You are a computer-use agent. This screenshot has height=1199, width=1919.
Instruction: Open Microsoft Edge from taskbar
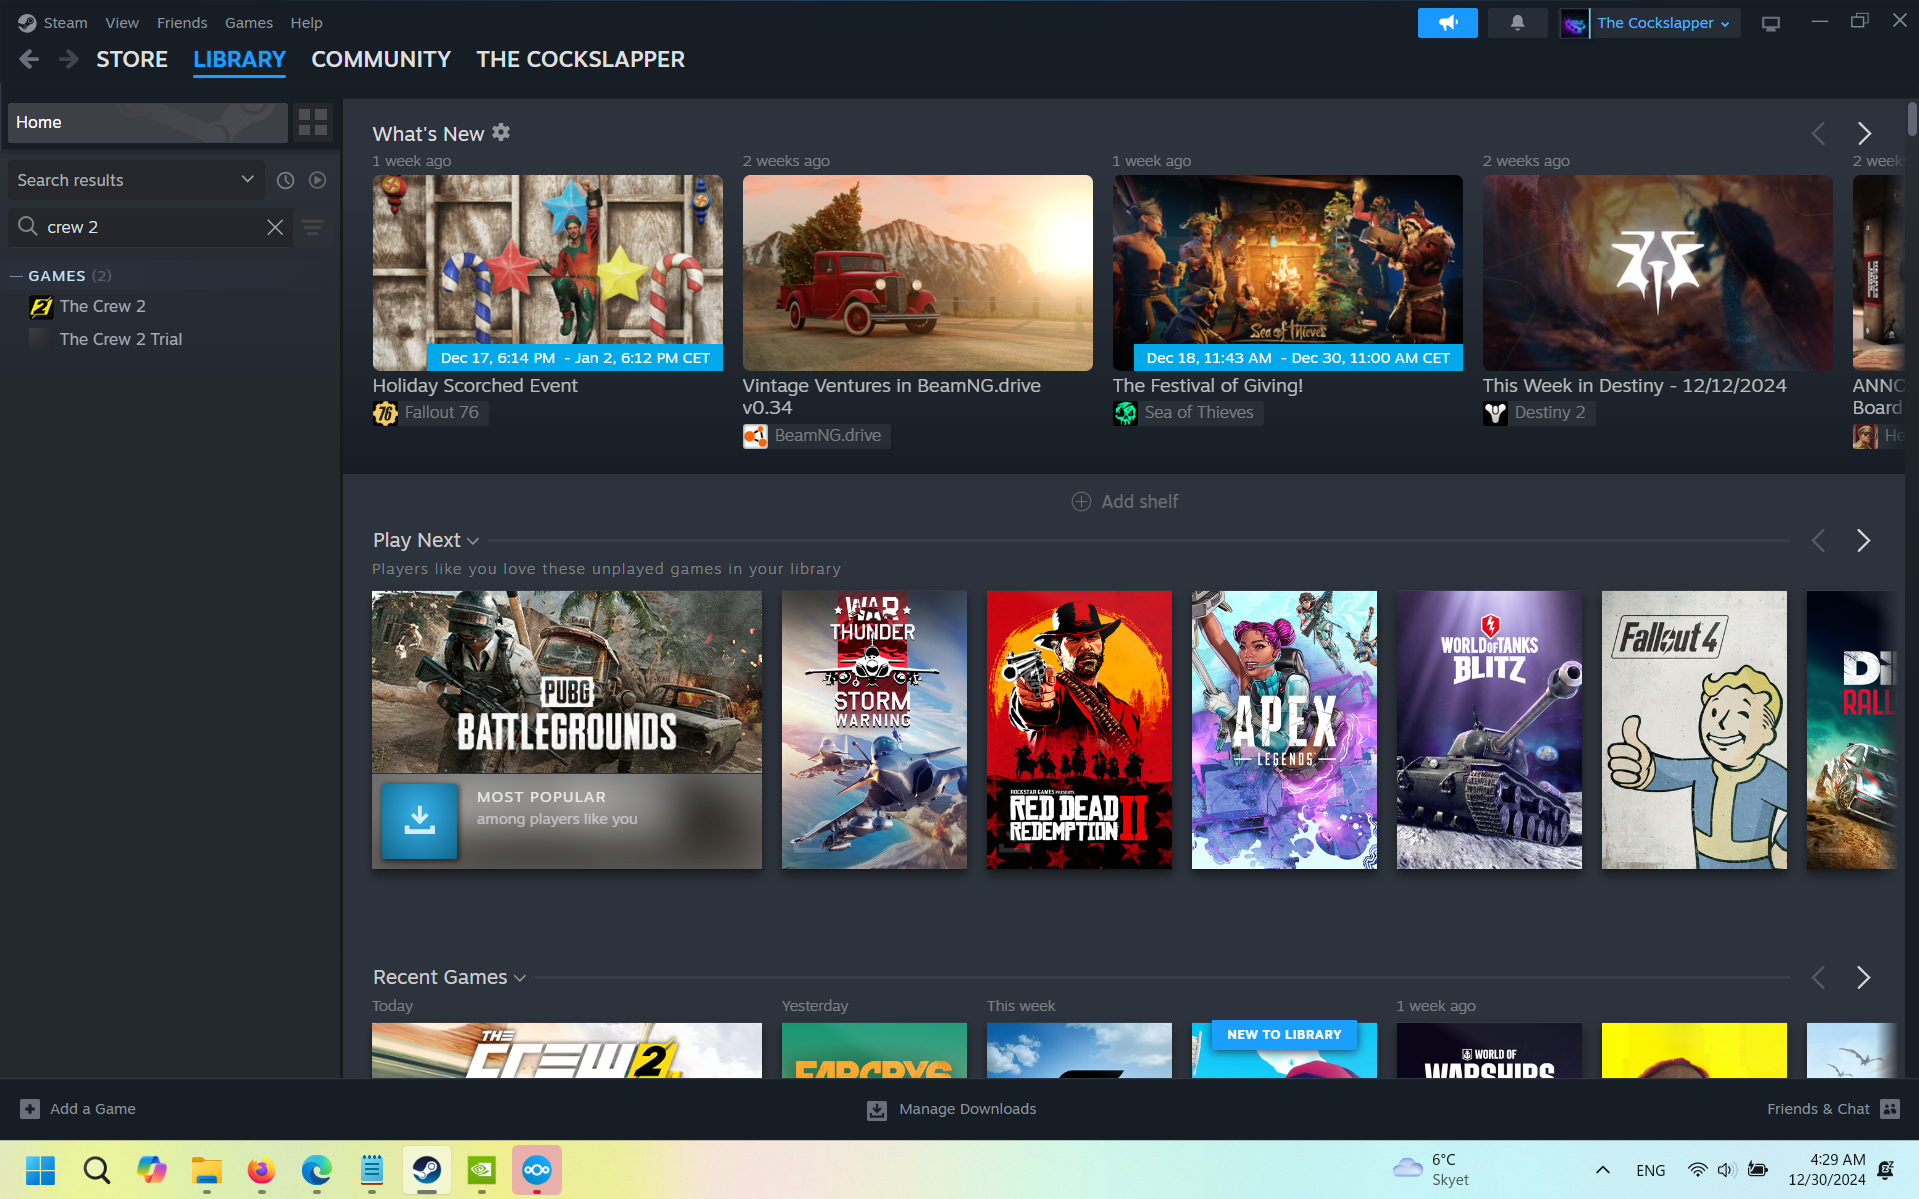click(x=317, y=1170)
